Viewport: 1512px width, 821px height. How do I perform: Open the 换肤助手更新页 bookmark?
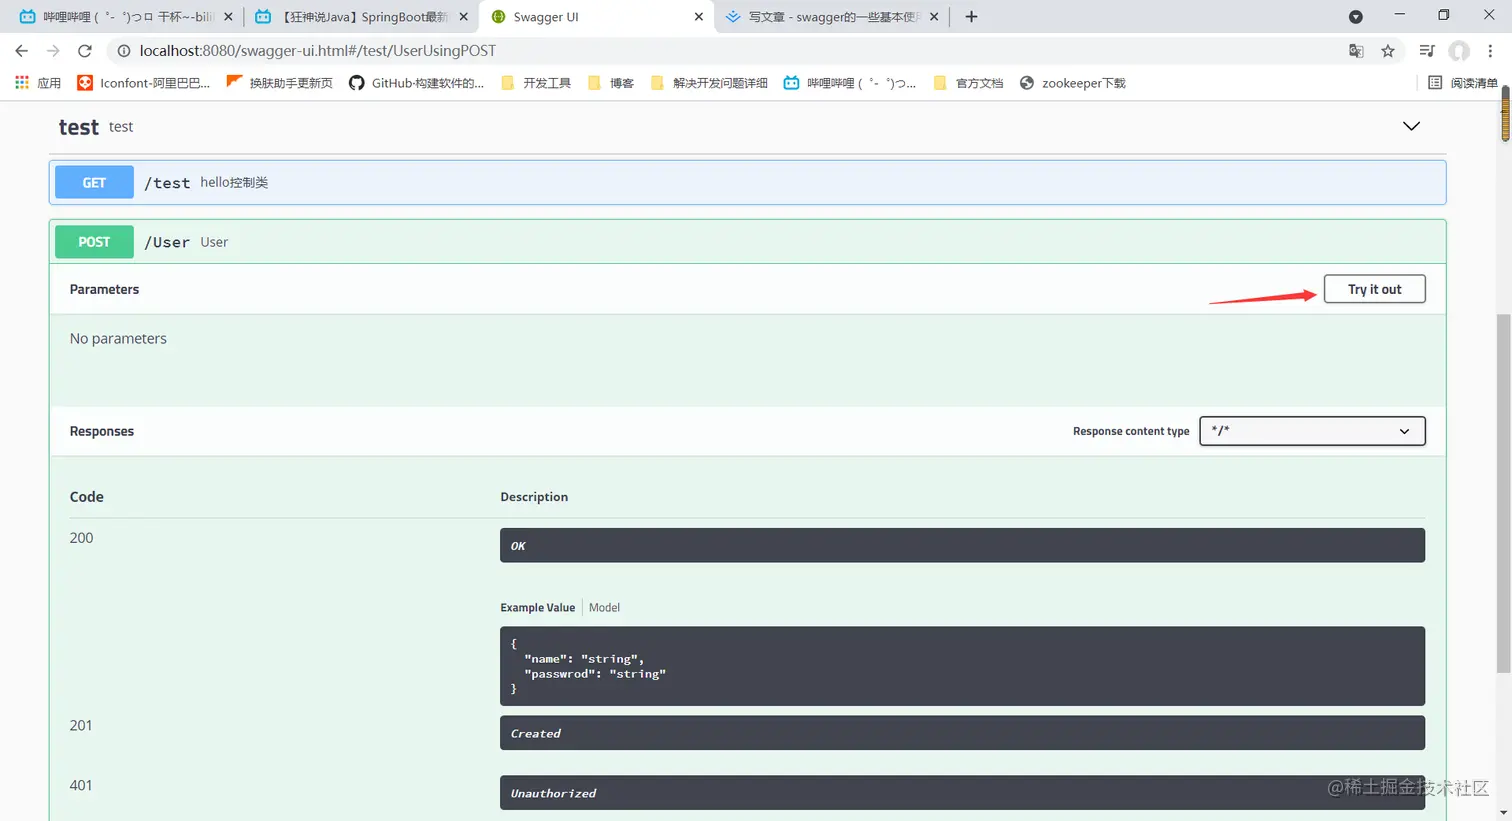[280, 83]
